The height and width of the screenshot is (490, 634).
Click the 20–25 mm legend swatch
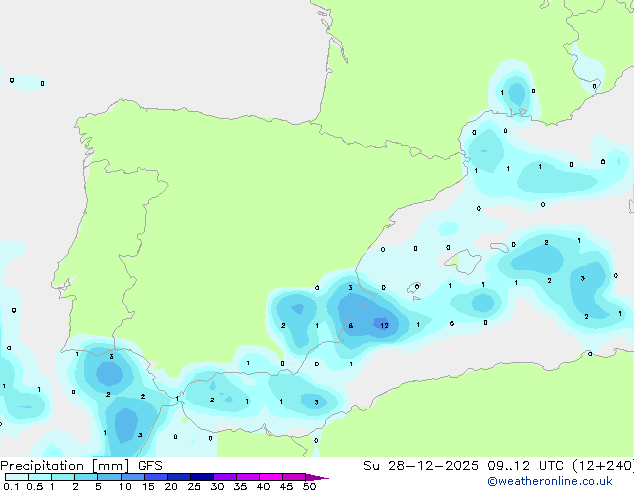tap(178, 477)
